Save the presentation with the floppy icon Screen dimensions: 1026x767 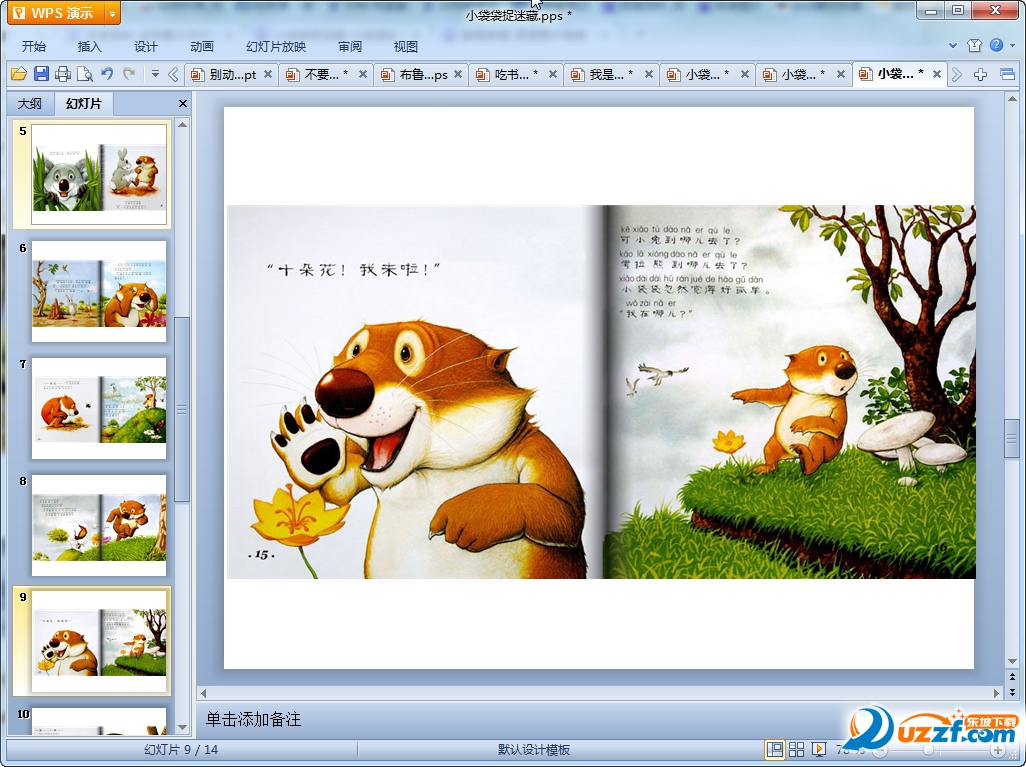(x=41, y=74)
